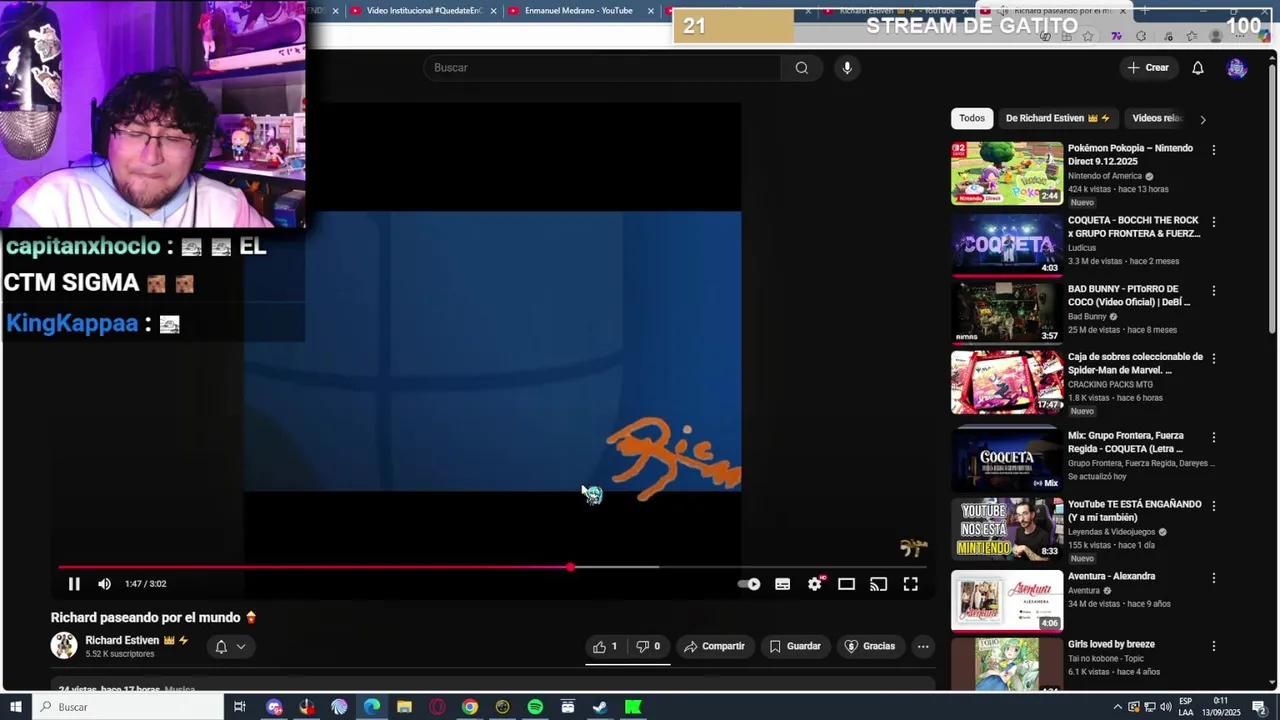The height and width of the screenshot is (720, 1280).
Task: Open Girls loved by breeze video title
Action: (1111, 644)
